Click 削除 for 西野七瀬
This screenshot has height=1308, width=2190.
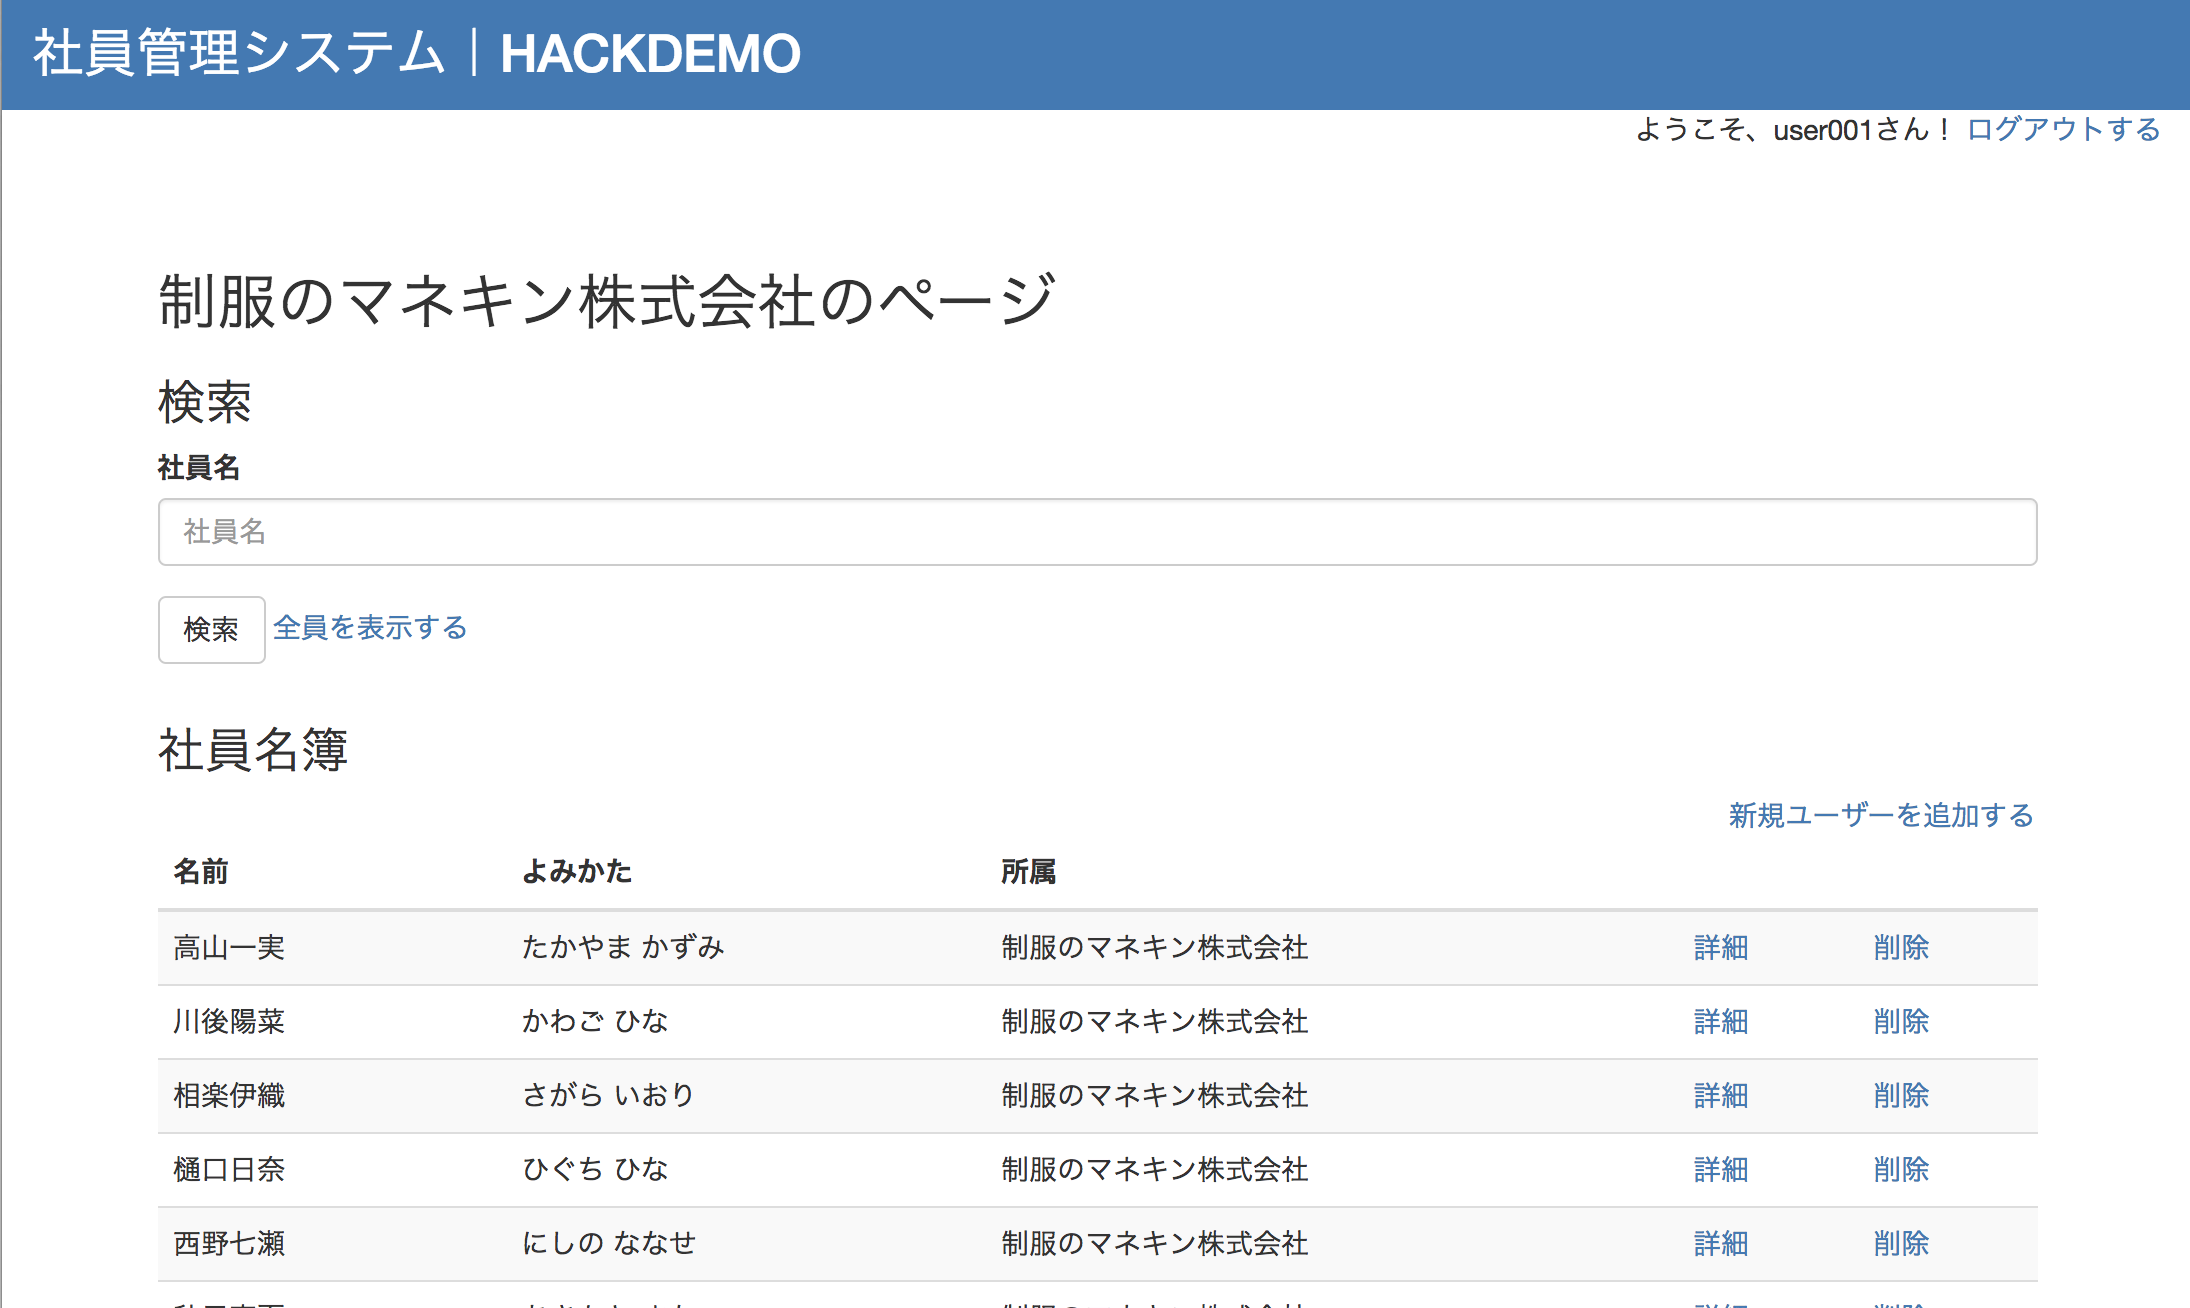tap(1901, 1244)
